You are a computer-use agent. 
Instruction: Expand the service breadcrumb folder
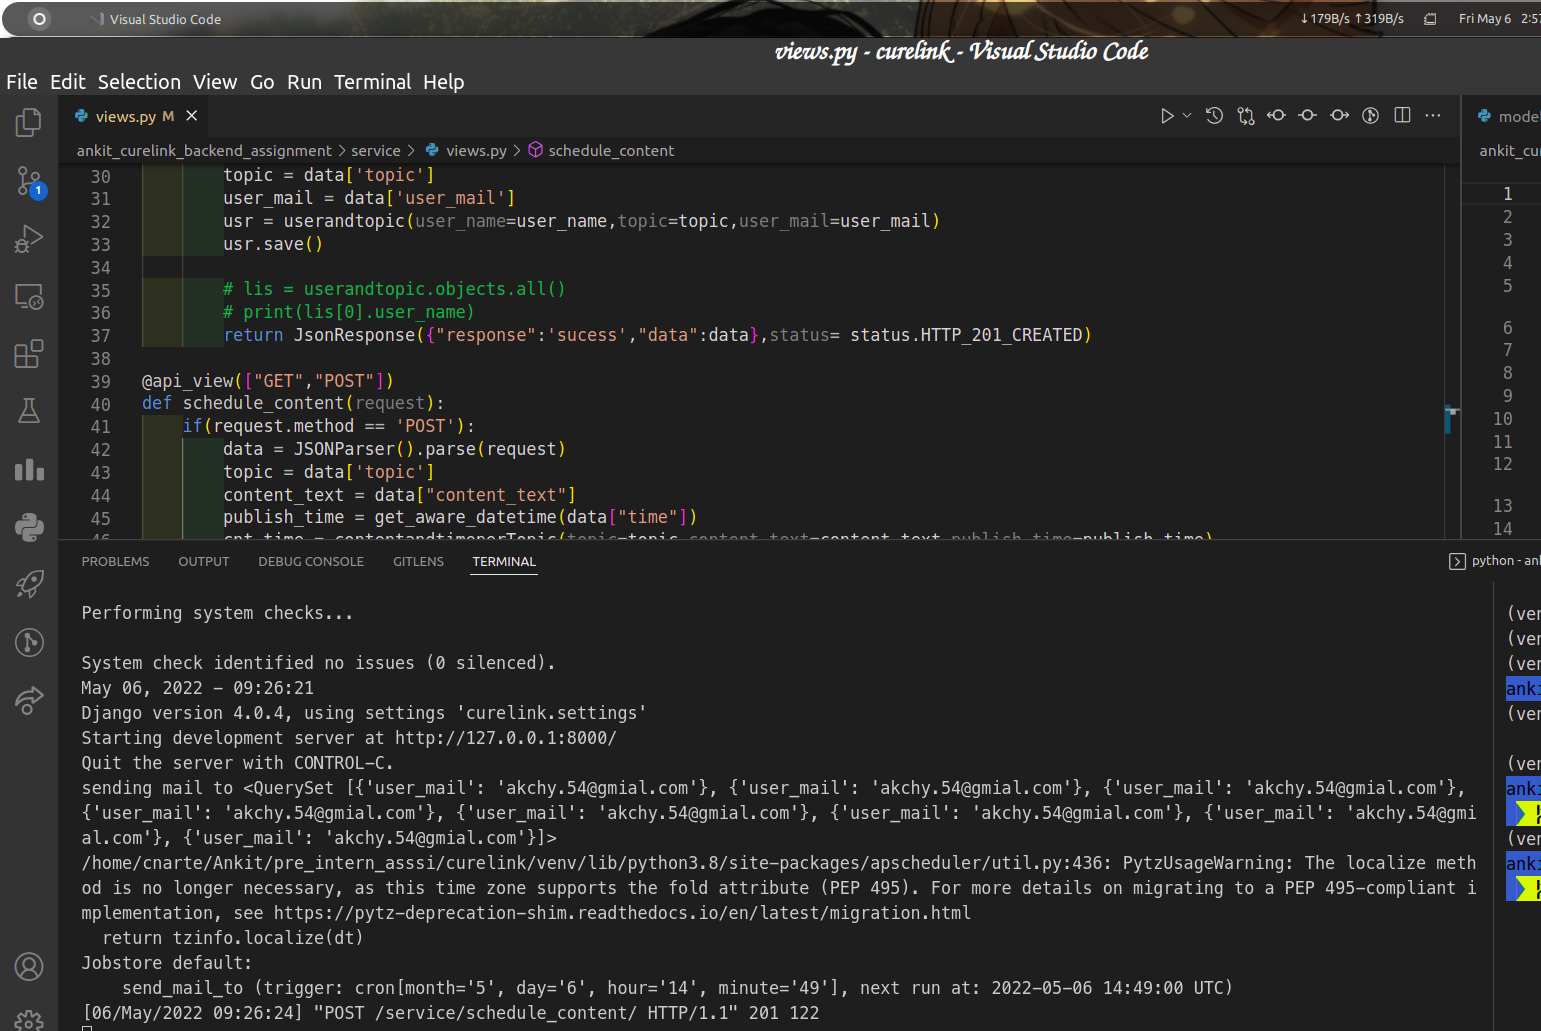pyautogui.click(x=376, y=151)
